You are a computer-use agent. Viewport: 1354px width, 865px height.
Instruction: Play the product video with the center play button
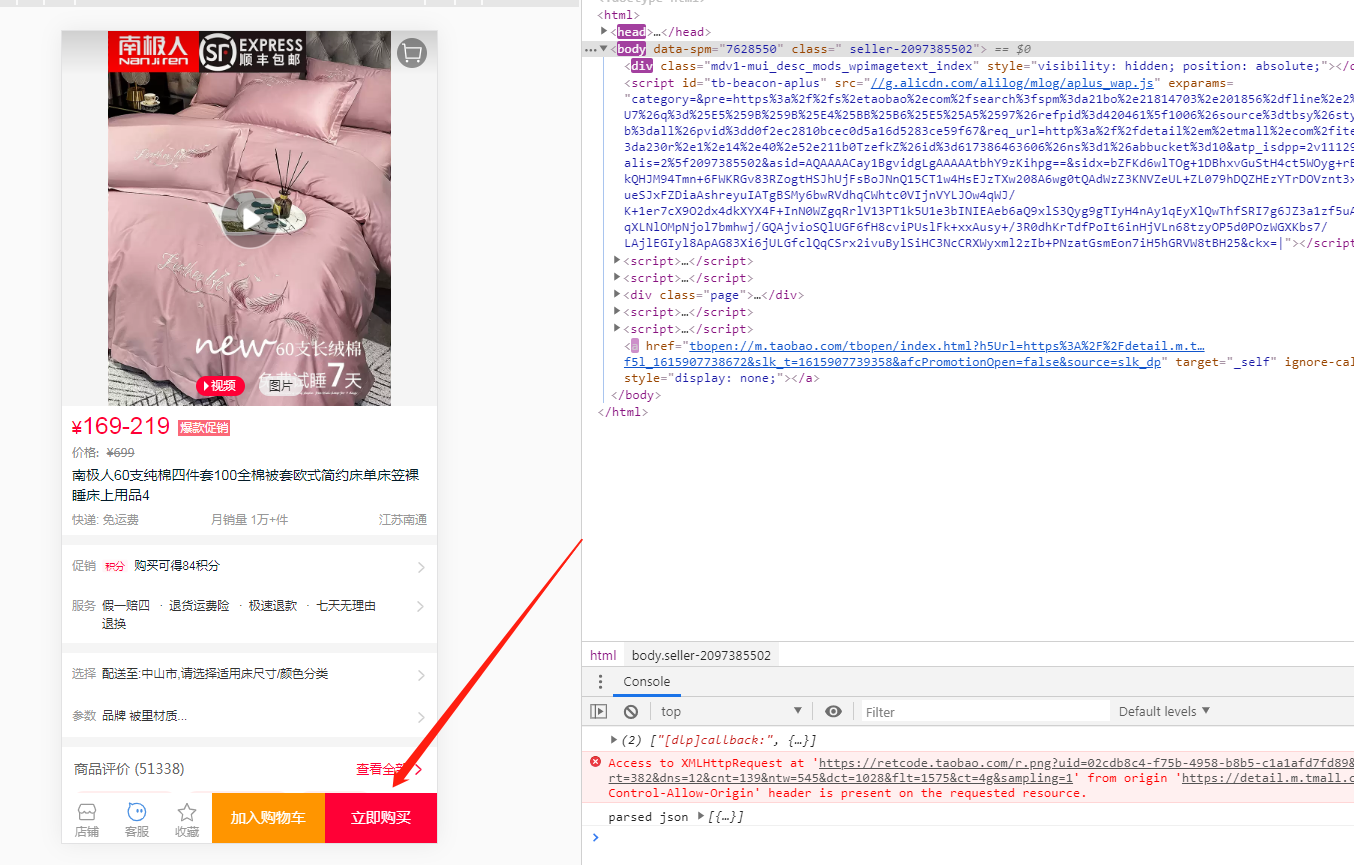coord(250,217)
